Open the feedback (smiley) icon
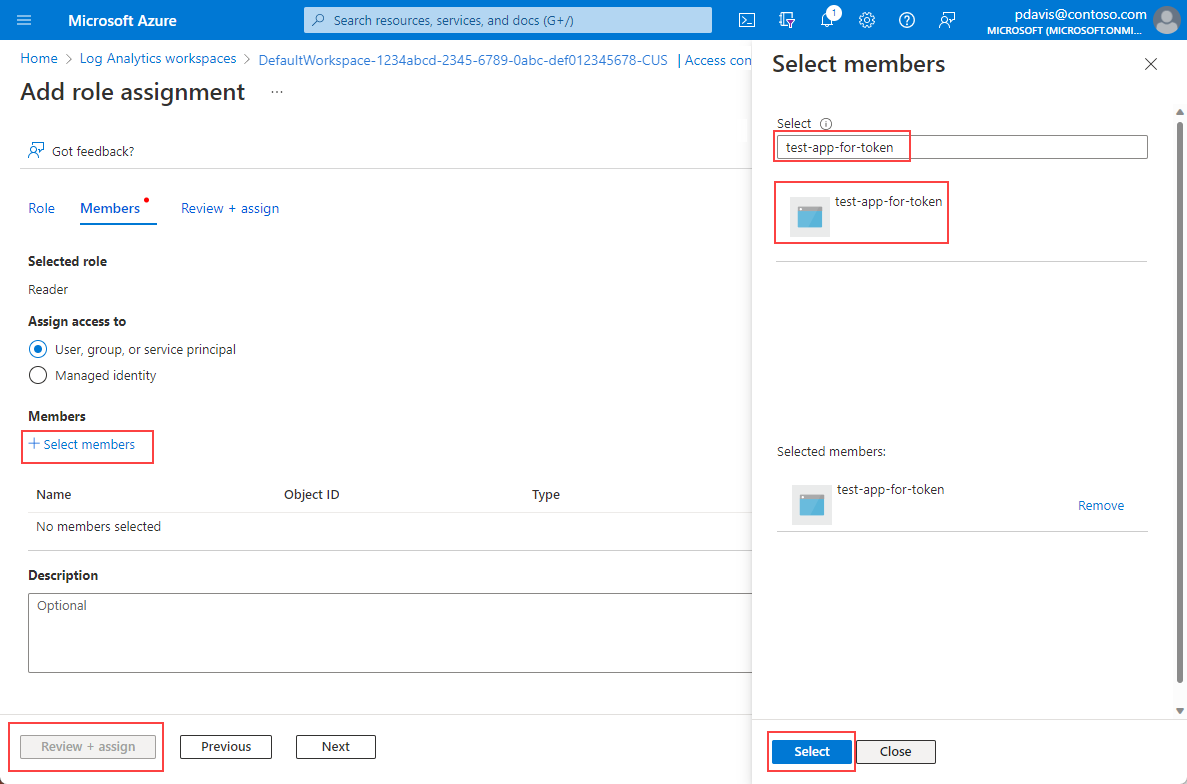Viewport: 1187px width, 784px height. [x=946, y=19]
